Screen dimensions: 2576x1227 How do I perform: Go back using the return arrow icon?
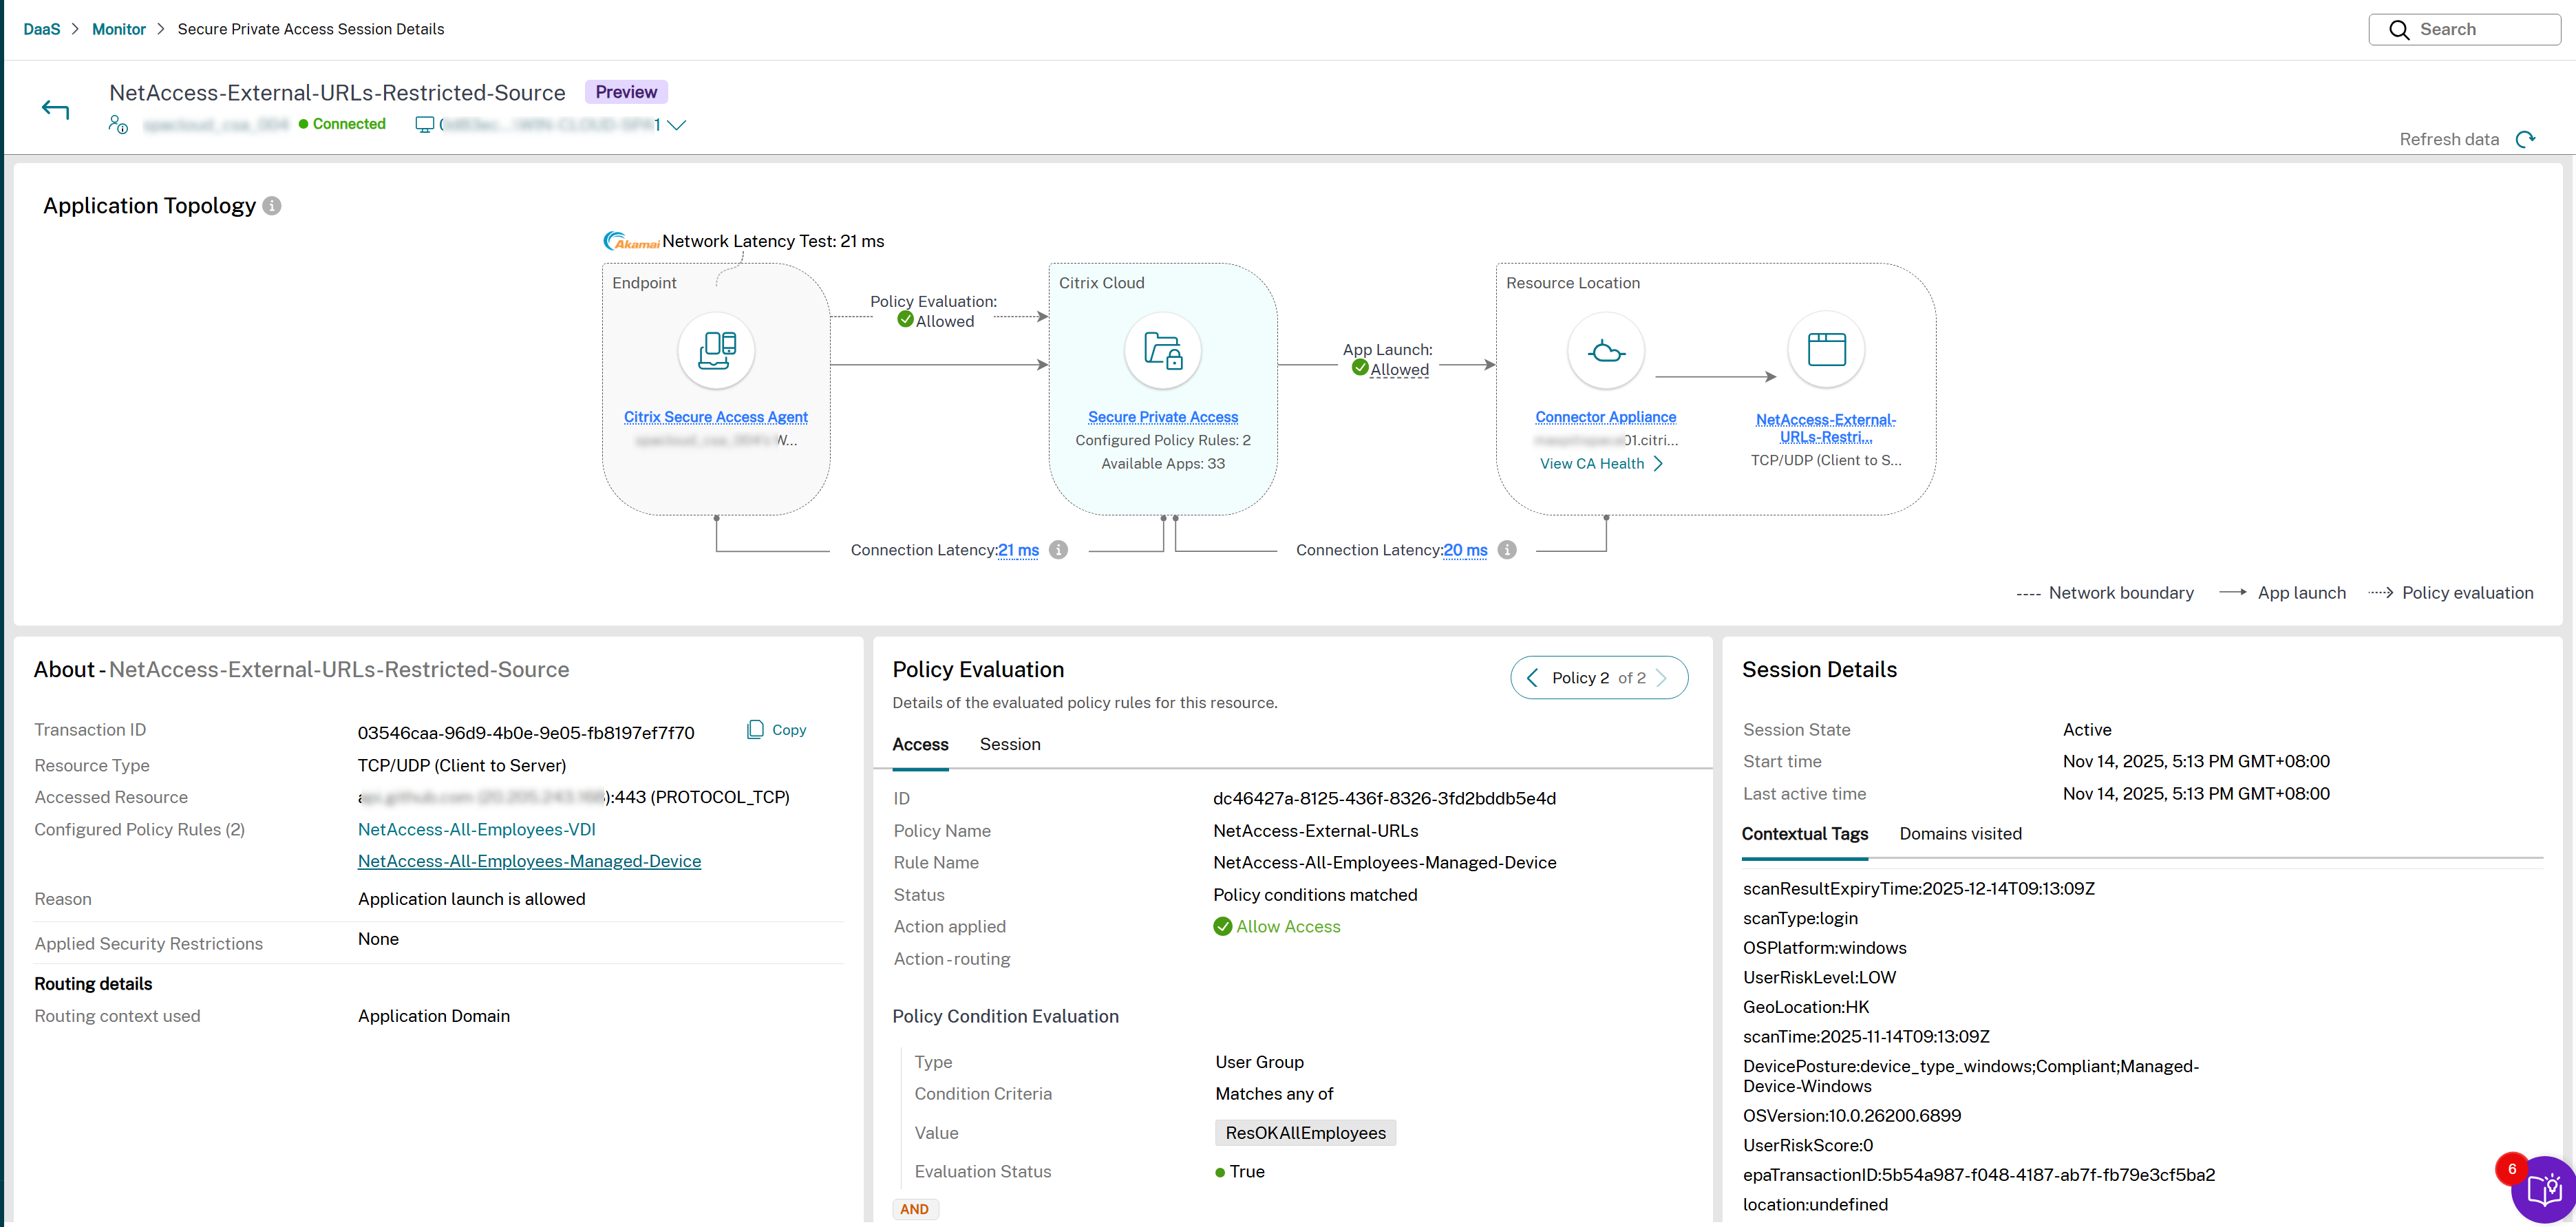tap(55, 110)
